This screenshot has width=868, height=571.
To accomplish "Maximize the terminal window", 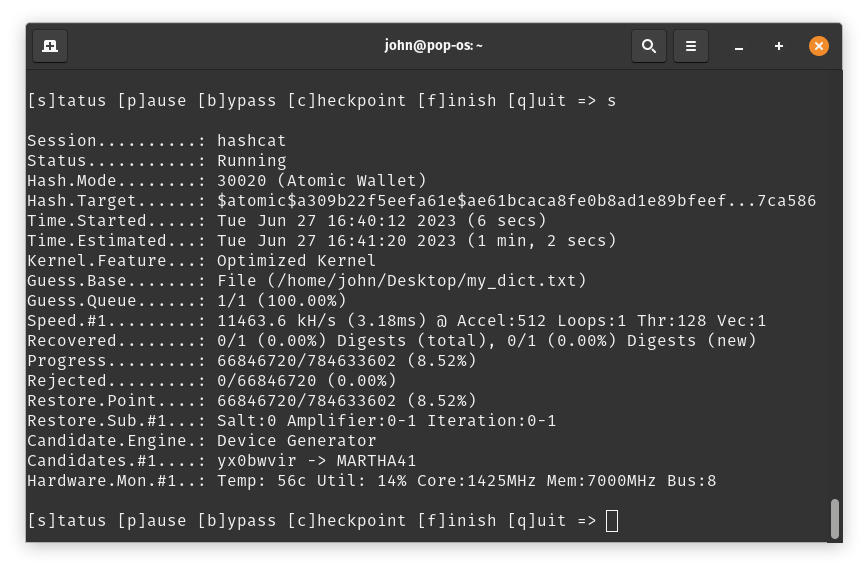I will 779,46.
